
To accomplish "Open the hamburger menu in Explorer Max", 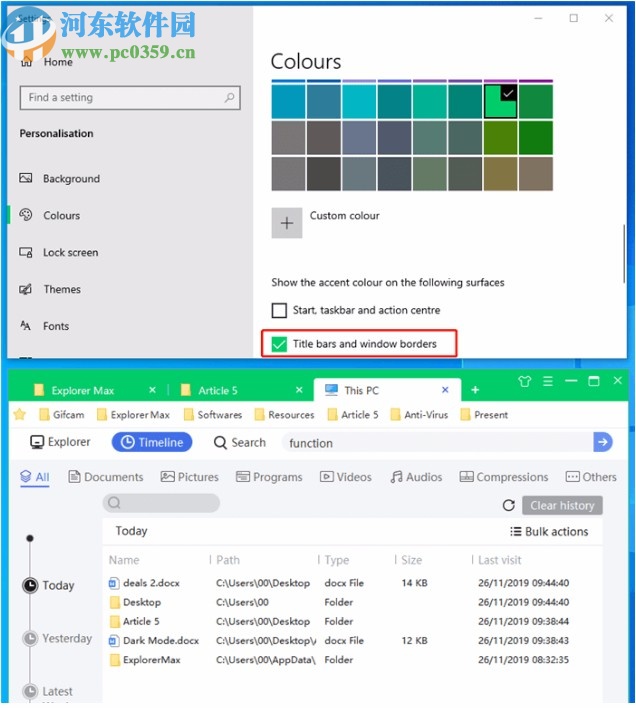I will (x=548, y=382).
